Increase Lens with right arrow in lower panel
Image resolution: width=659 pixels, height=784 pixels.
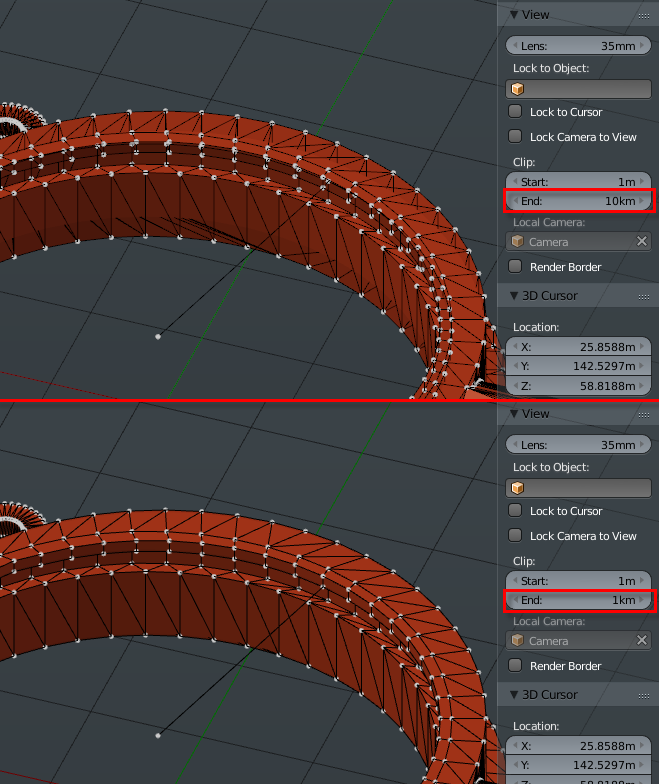click(x=642, y=444)
